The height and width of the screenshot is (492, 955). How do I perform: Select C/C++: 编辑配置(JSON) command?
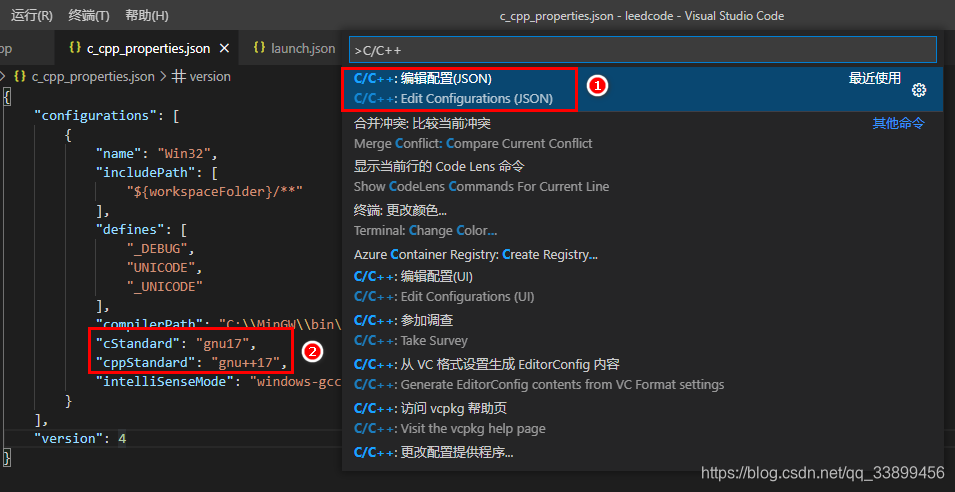click(643, 89)
